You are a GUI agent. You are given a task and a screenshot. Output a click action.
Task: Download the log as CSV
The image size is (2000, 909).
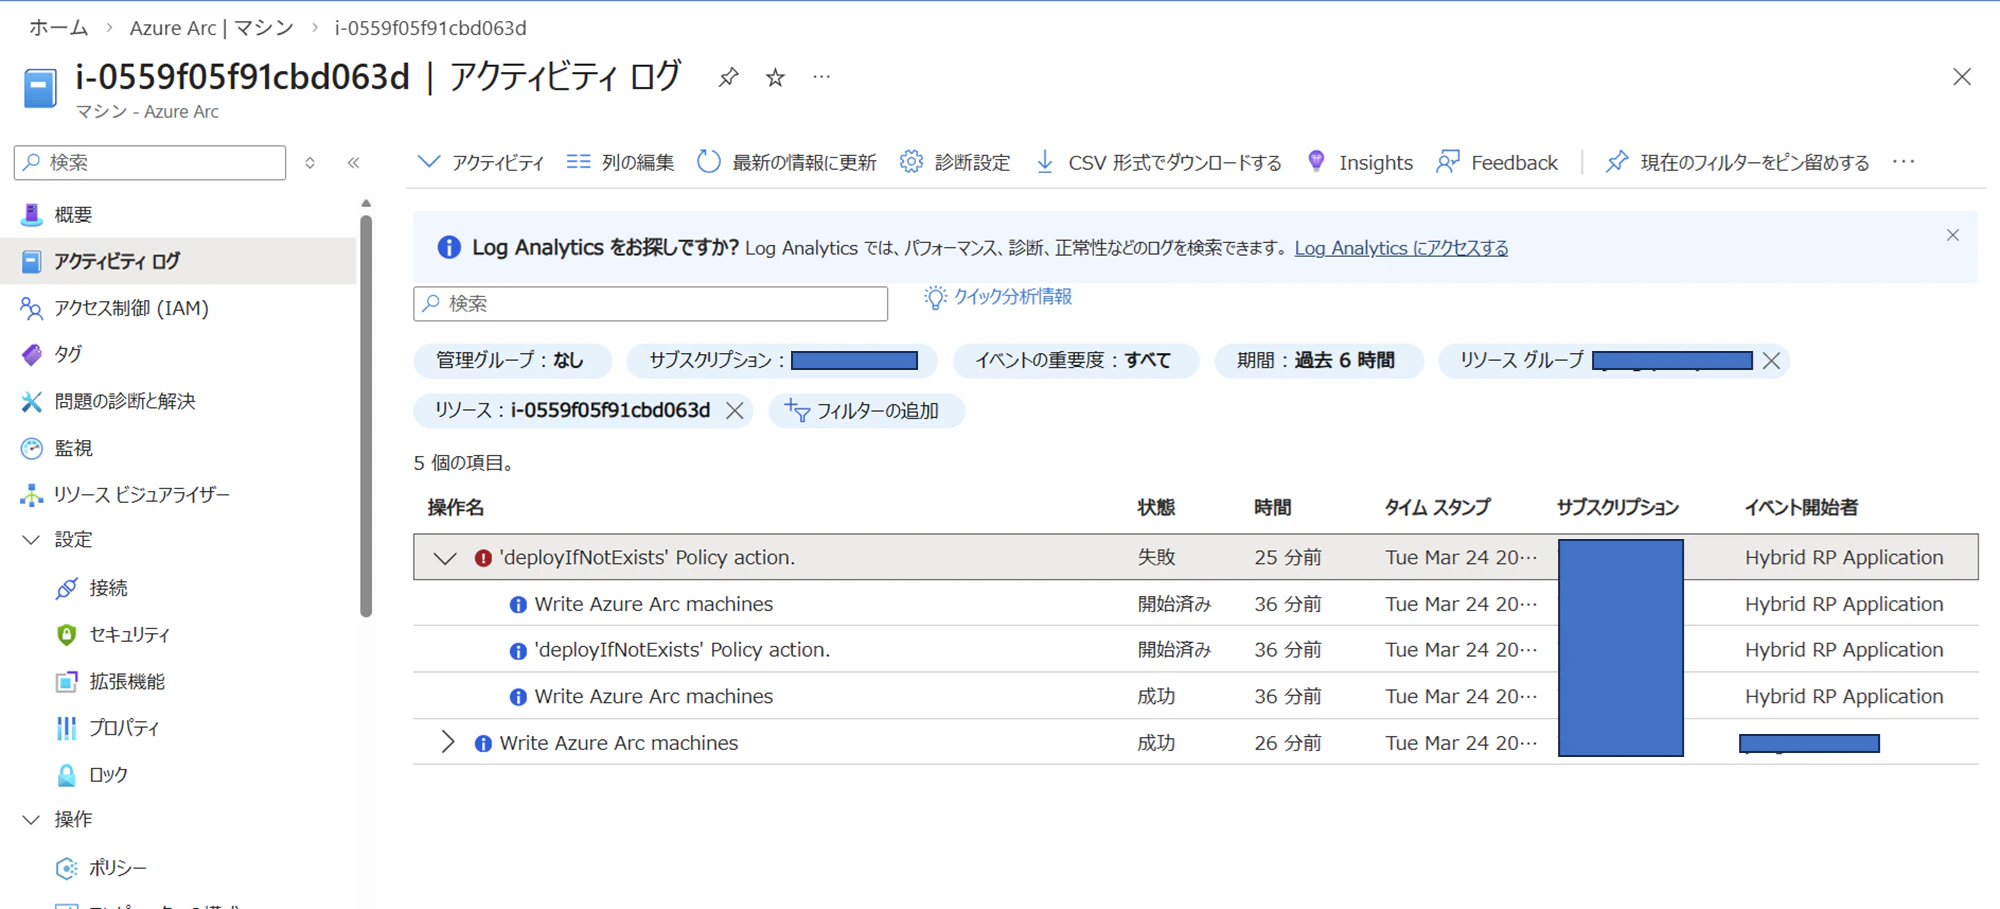click(1158, 162)
